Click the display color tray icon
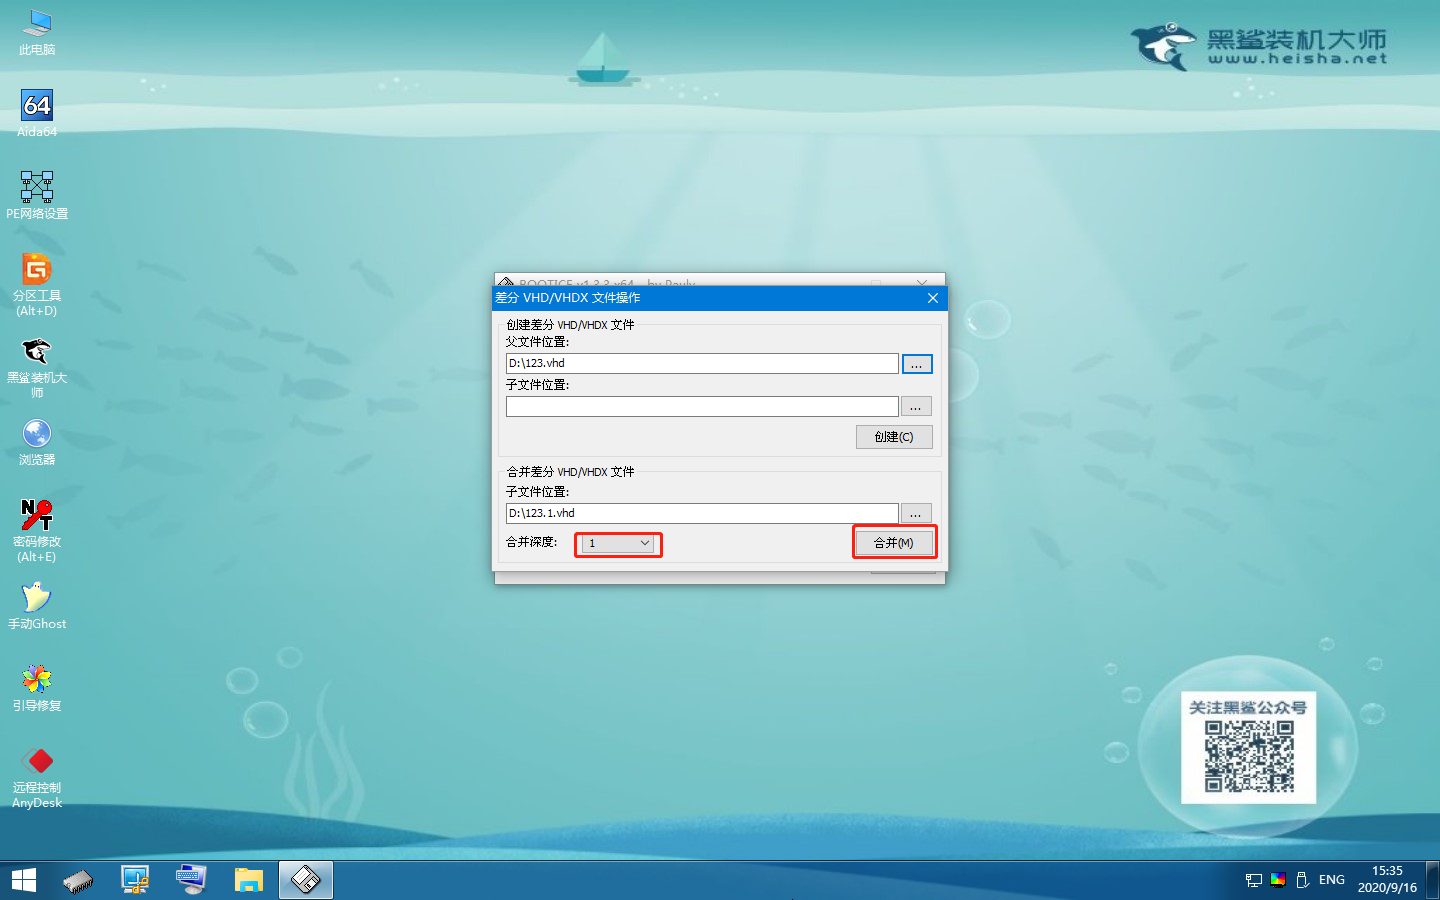The height and width of the screenshot is (900, 1440). point(1278,880)
